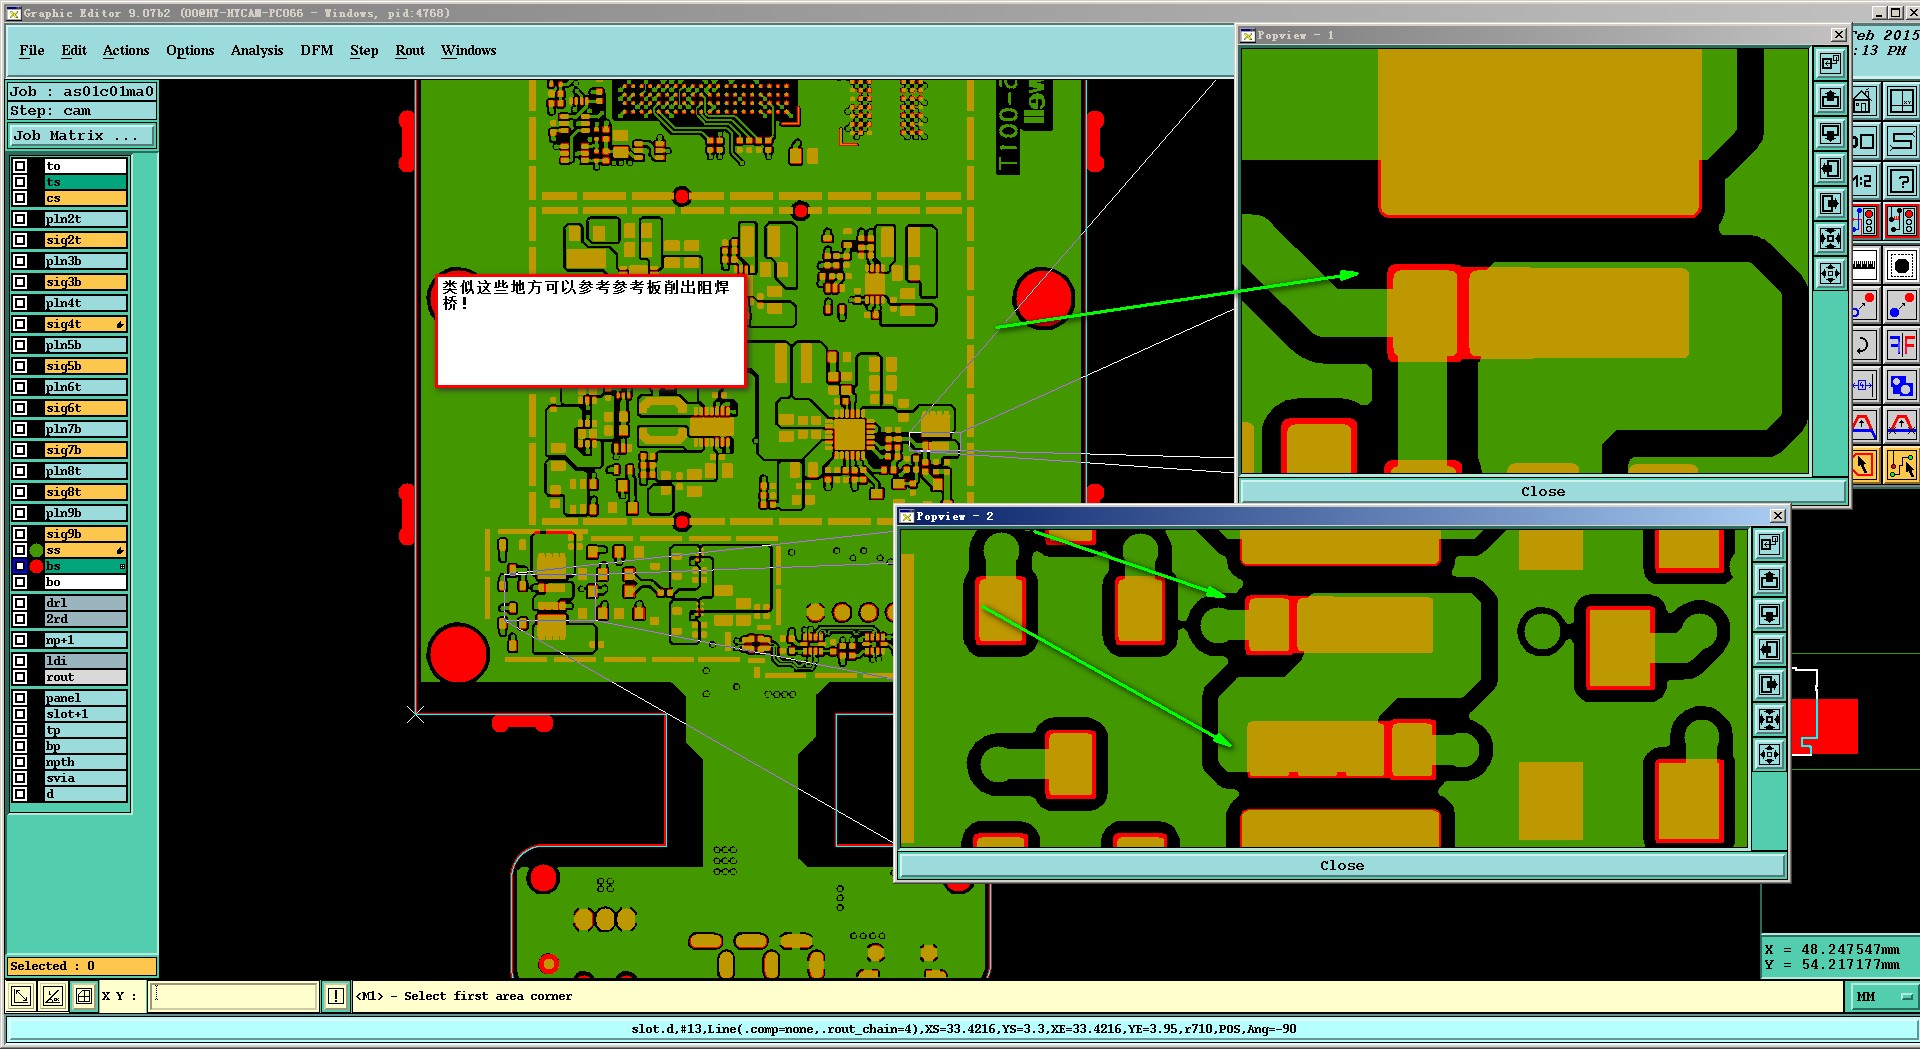The height and width of the screenshot is (1049, 1920).
Task: Click the pan-down arrow icon in Popview 1
Action: click(x=1830, y=134)
